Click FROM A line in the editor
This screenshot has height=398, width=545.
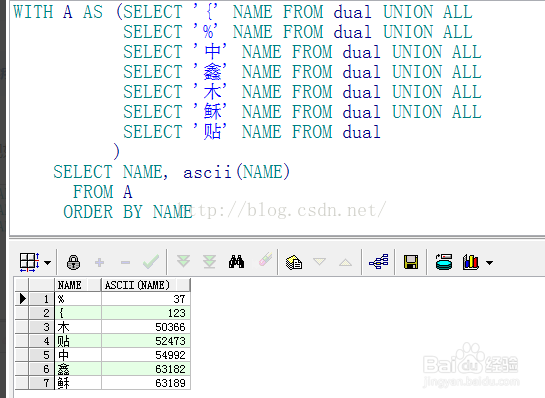point(103,192)
